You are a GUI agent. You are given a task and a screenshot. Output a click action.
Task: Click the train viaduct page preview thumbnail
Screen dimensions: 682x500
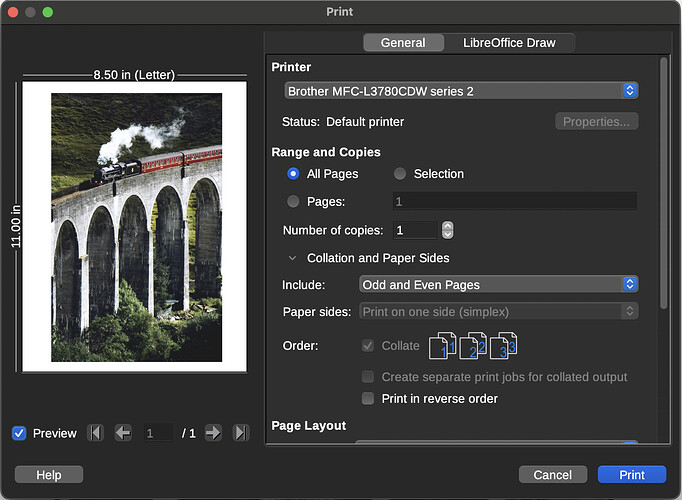point(136,227)
